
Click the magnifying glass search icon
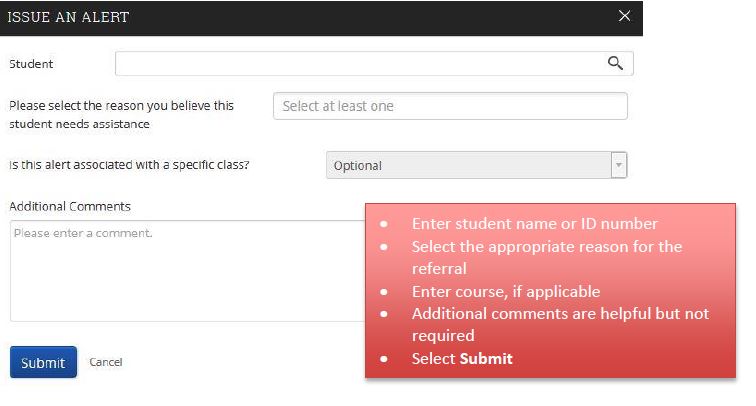616,63
